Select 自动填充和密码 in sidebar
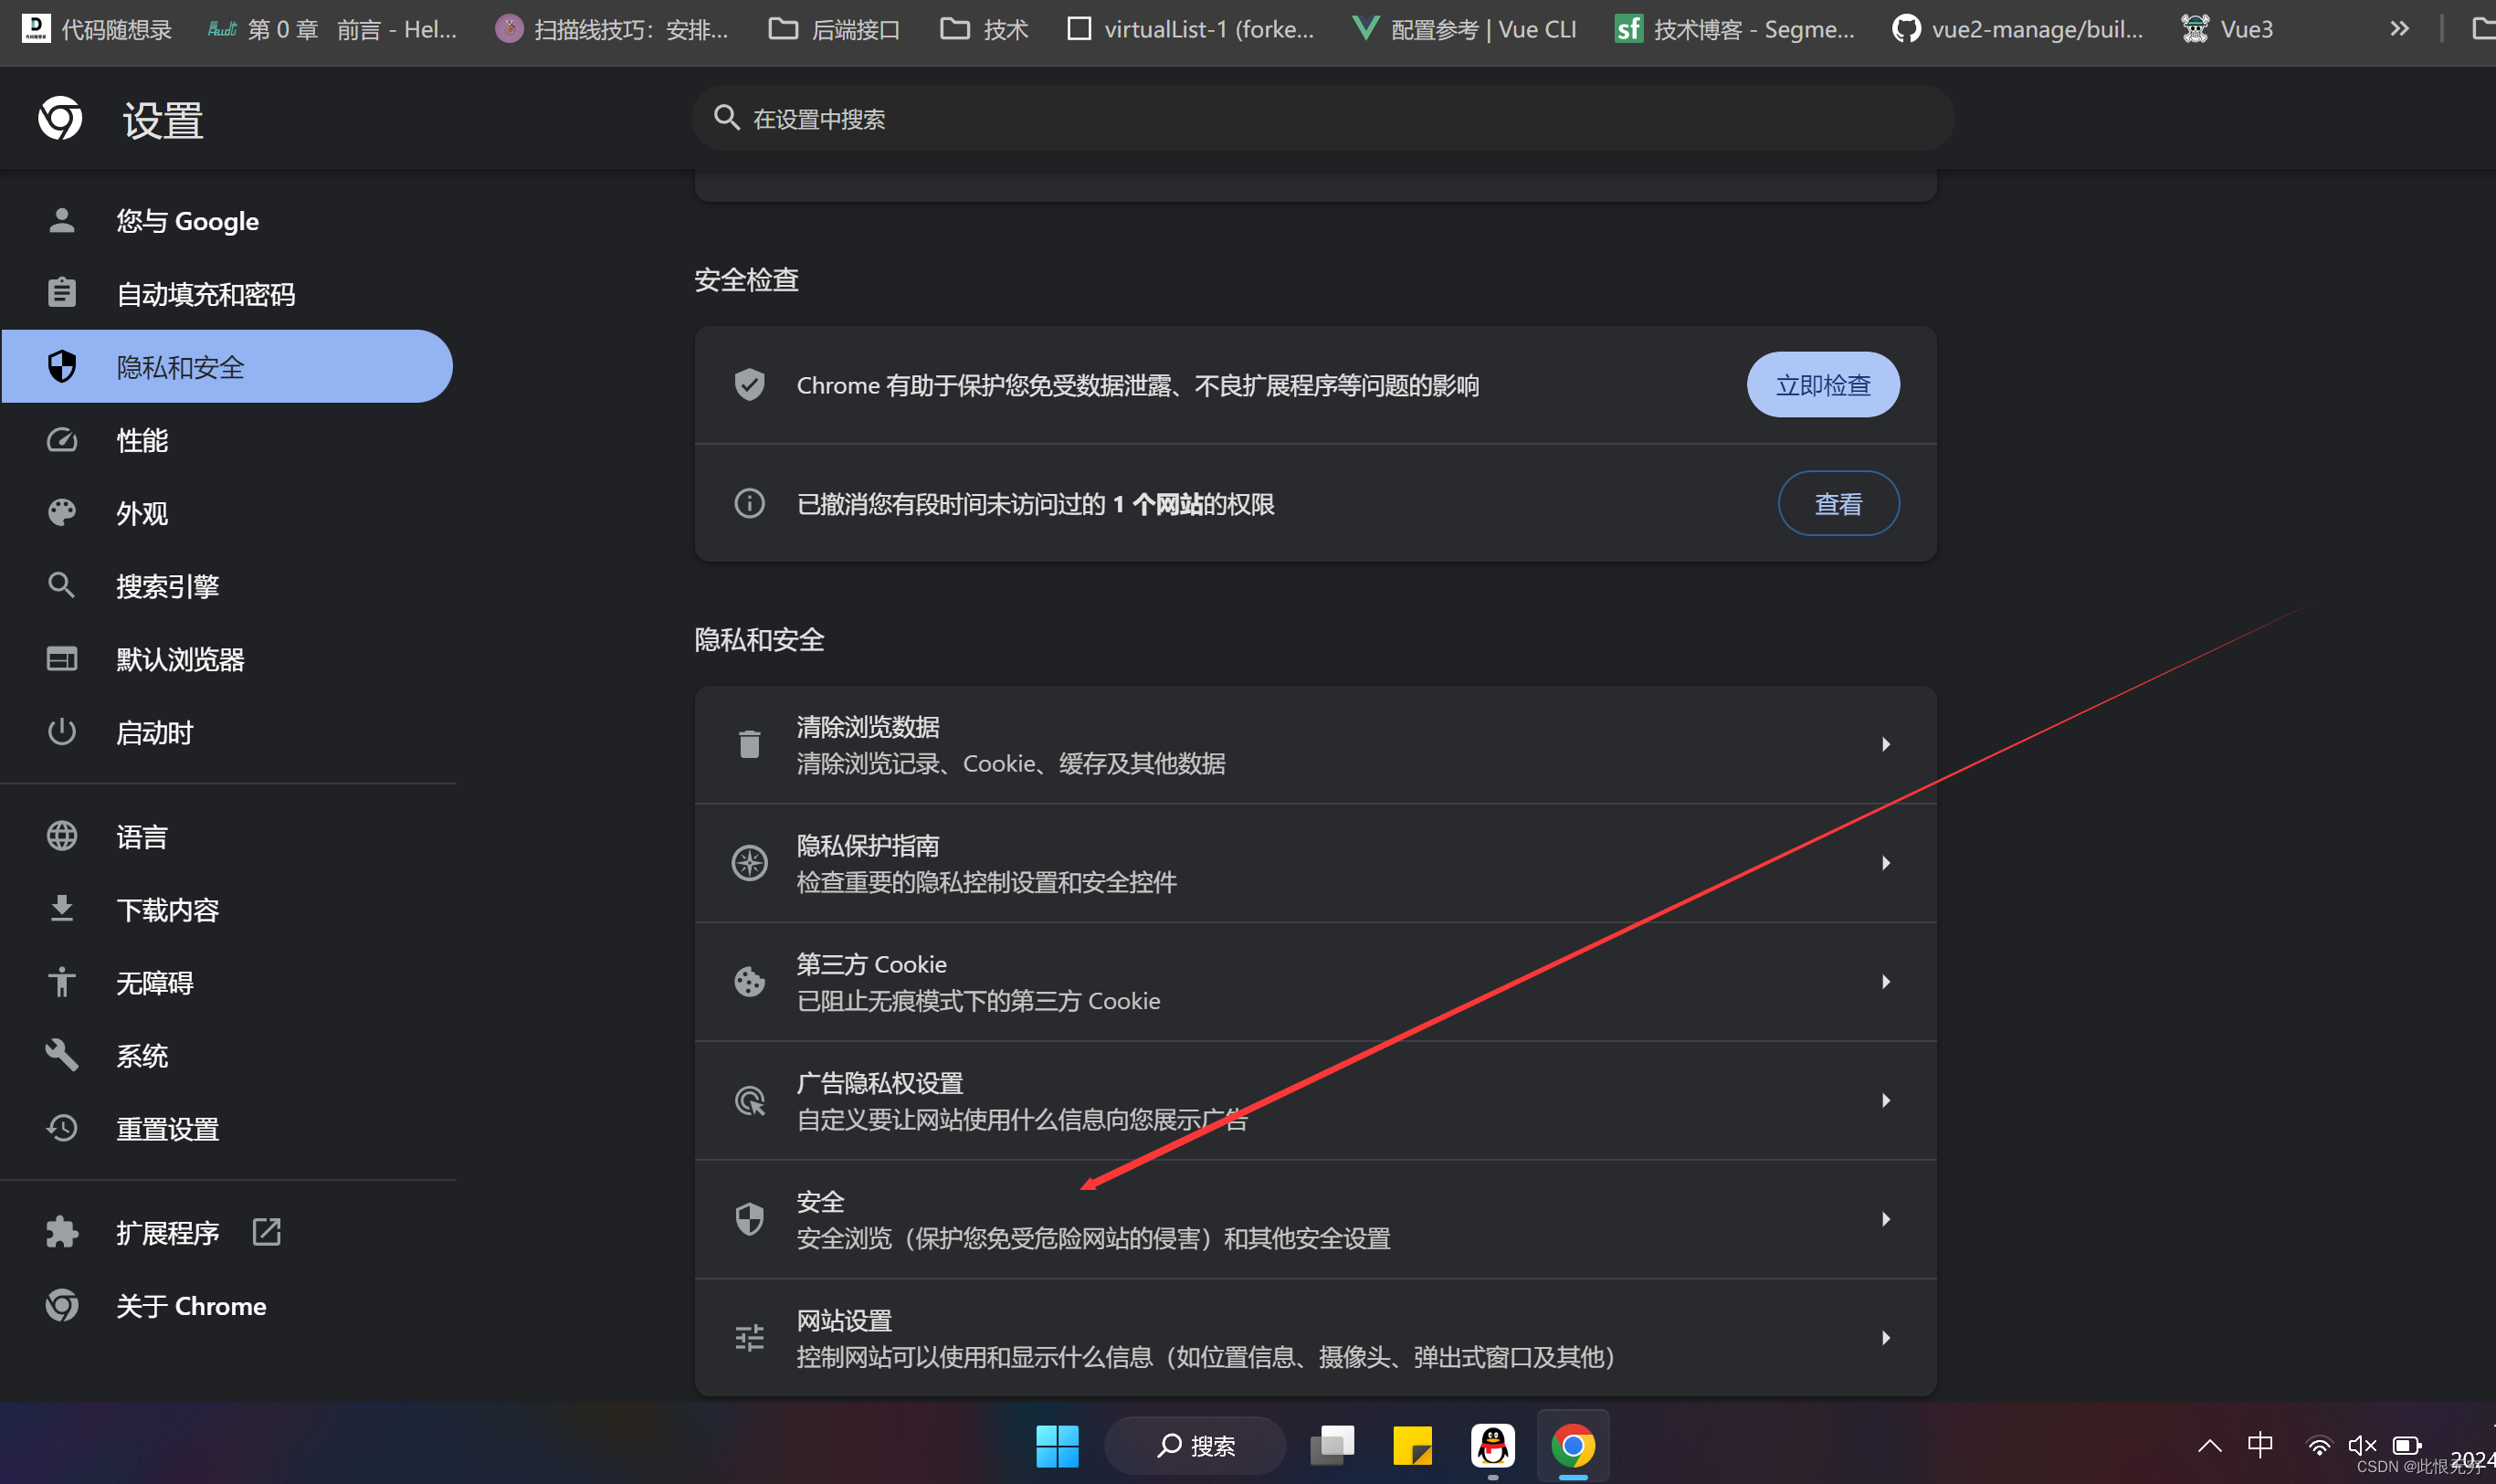This screenshot has height=1484, width=2496. [x=205, y=294]
